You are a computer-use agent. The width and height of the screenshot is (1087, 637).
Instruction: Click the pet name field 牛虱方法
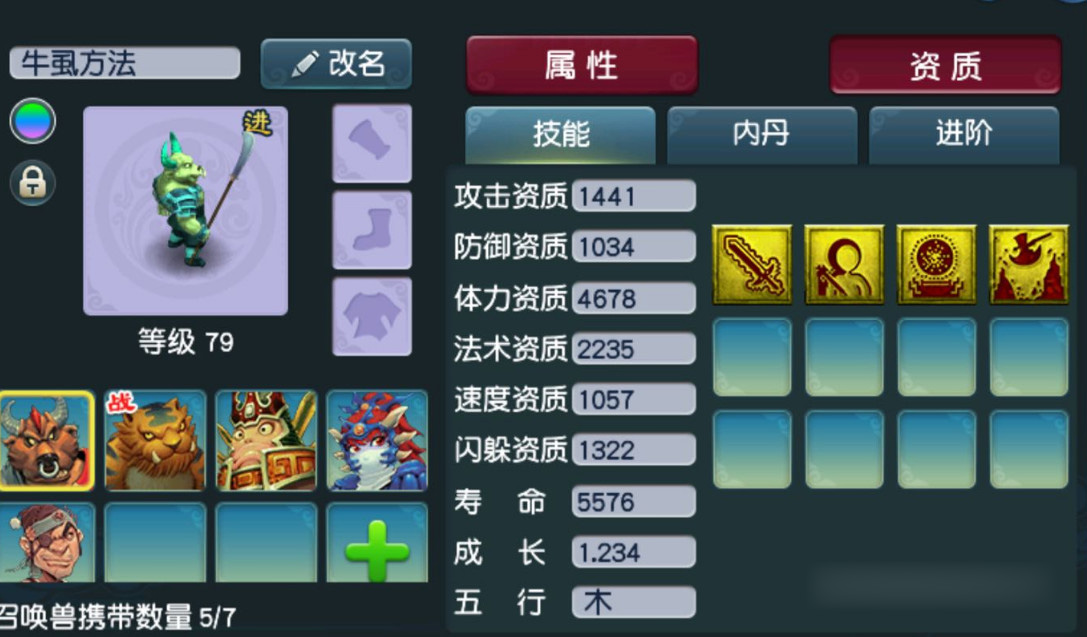coord(125,63)
